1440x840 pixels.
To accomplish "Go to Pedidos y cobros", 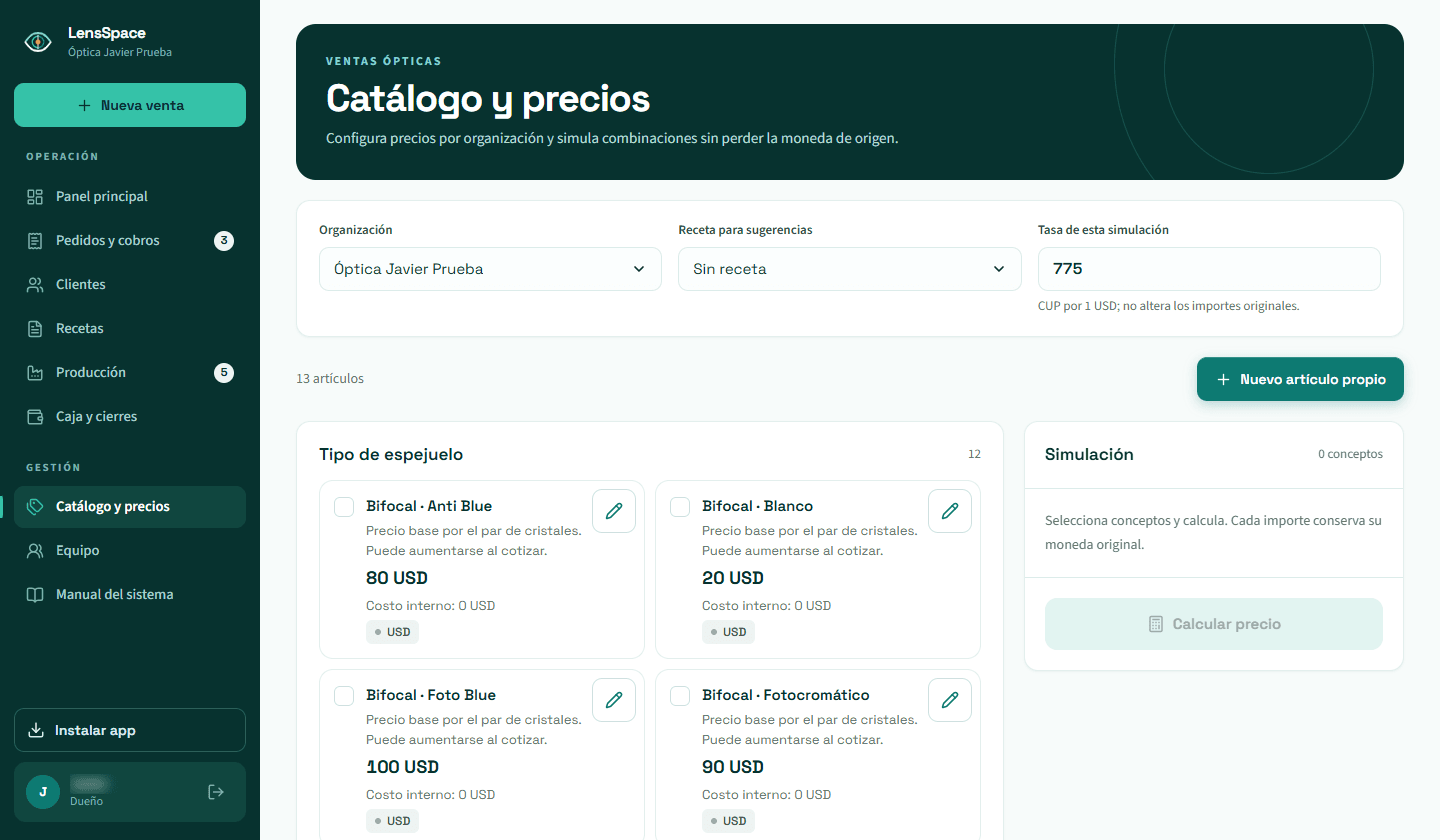I will coord(130,241).
